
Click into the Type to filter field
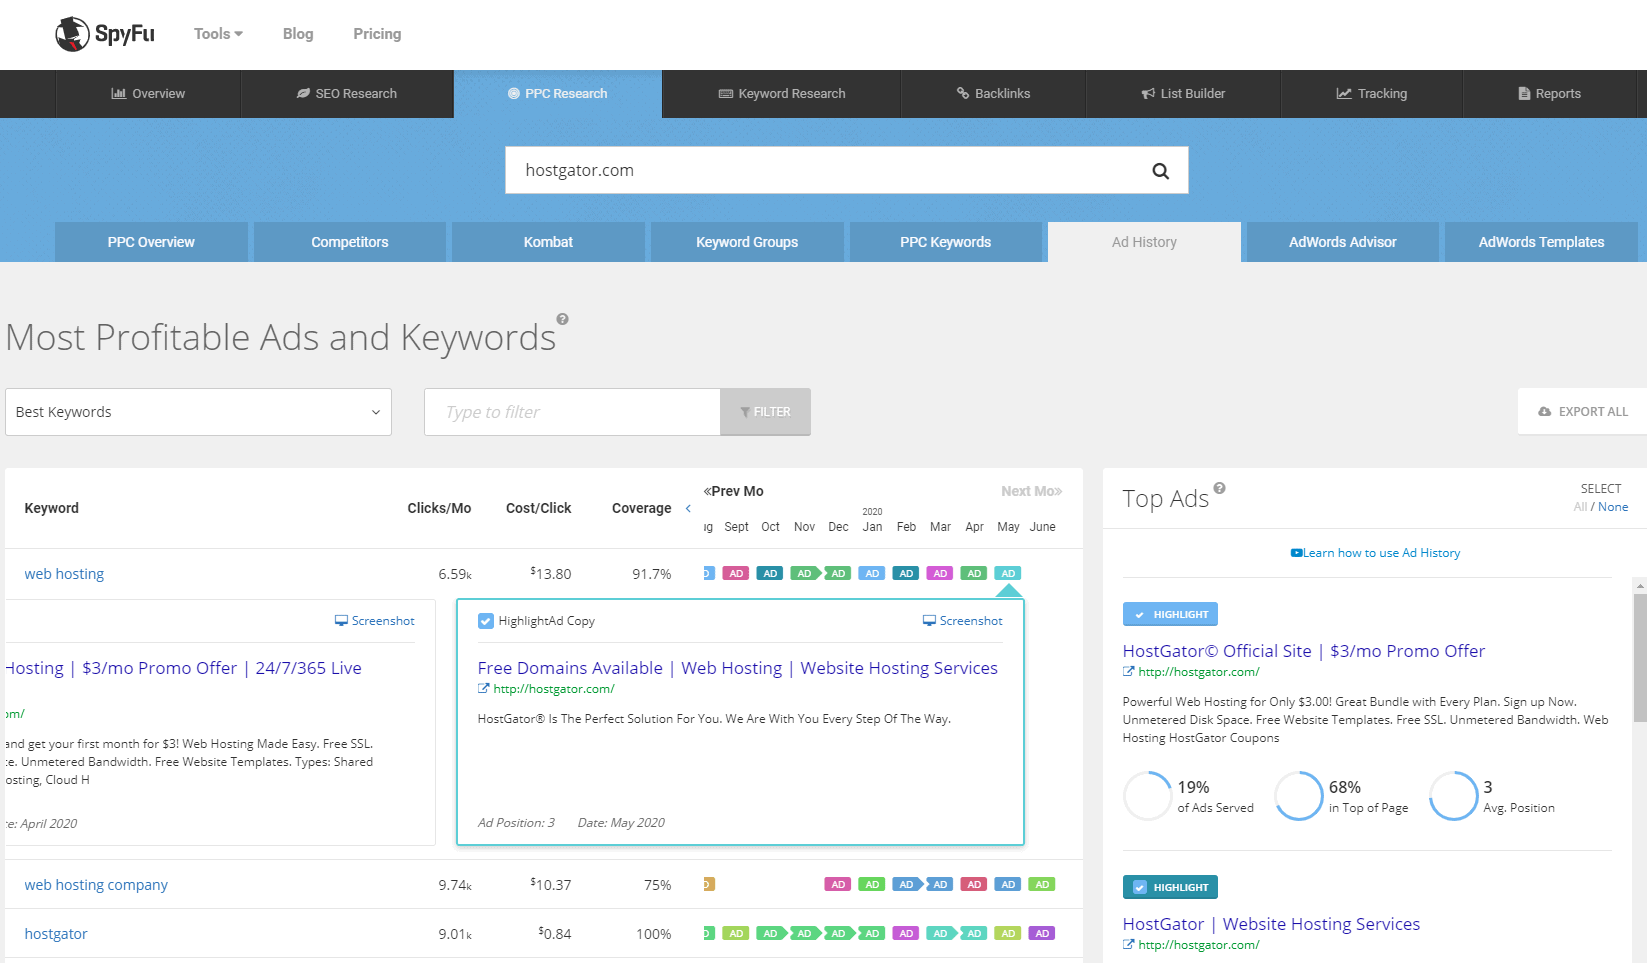coord(572,412)
